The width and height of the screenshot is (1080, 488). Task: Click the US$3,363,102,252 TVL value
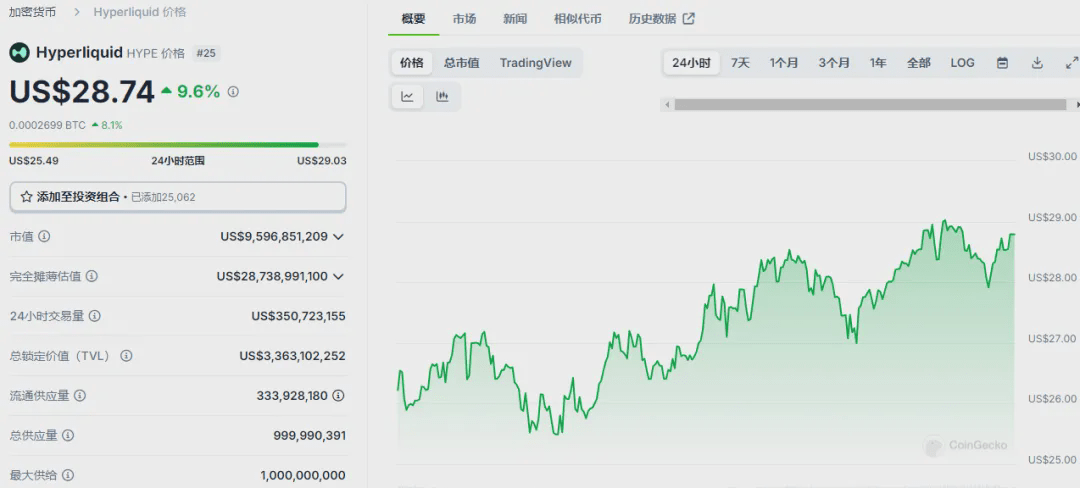(293, 356)
